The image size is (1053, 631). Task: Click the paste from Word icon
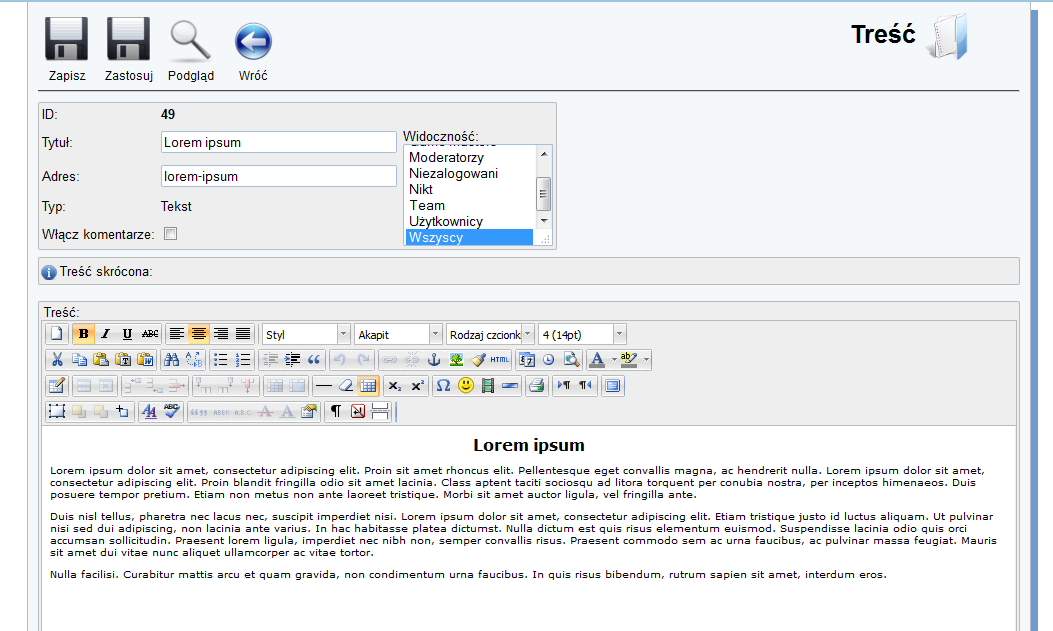(x=145, y=360)
